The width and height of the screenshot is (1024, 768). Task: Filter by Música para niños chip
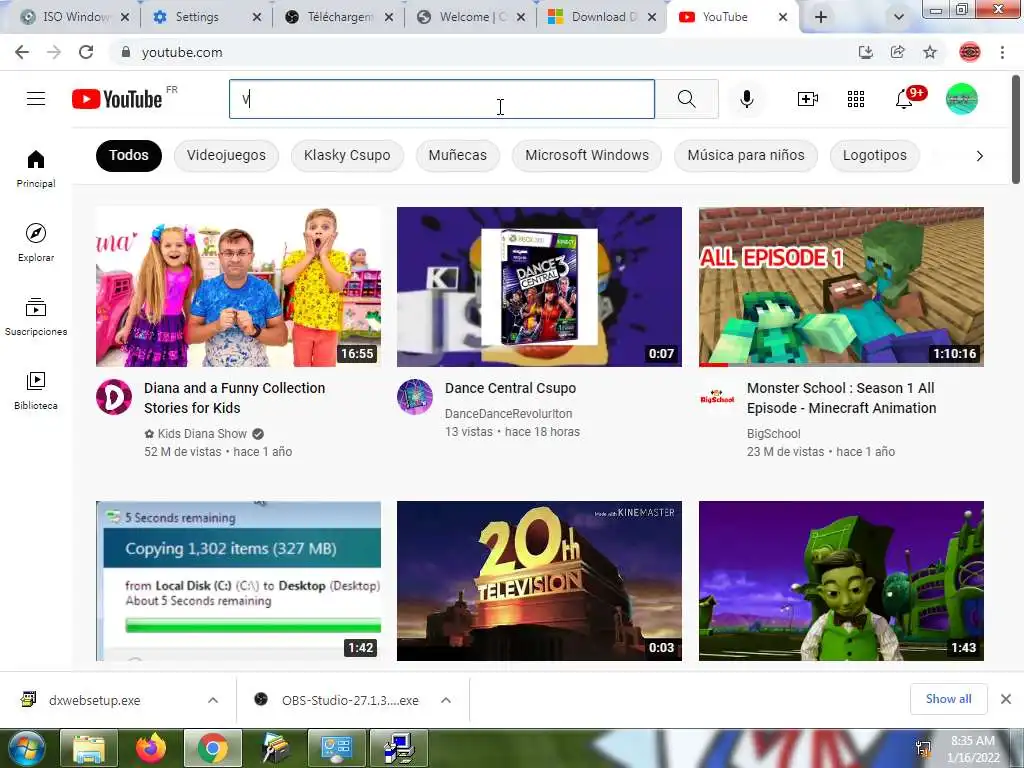pos(746,155)
